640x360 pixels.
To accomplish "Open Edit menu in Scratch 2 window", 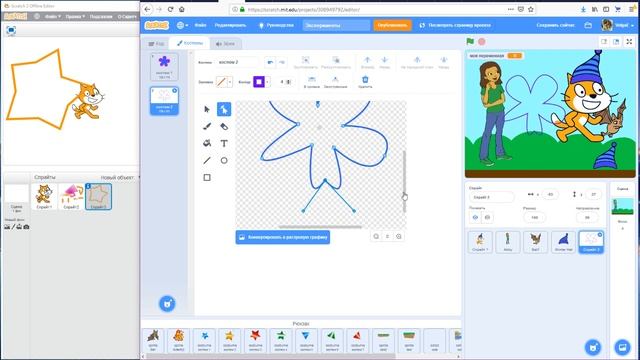I will [x=75, y=17].
